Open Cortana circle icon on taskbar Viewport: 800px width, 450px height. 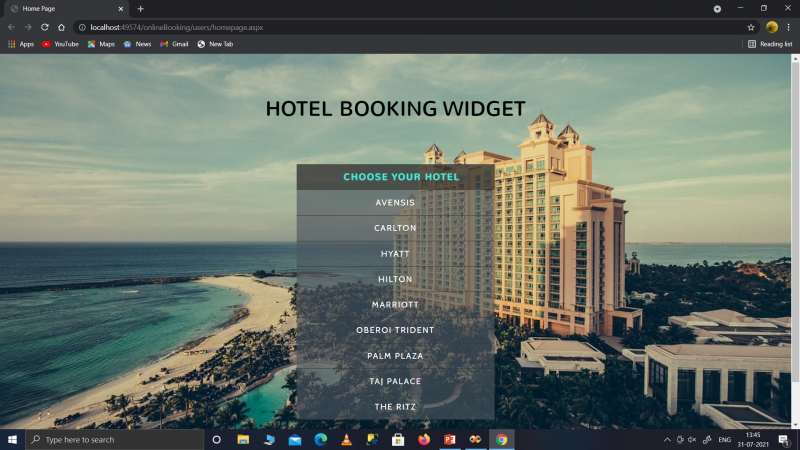coord(216,439)
